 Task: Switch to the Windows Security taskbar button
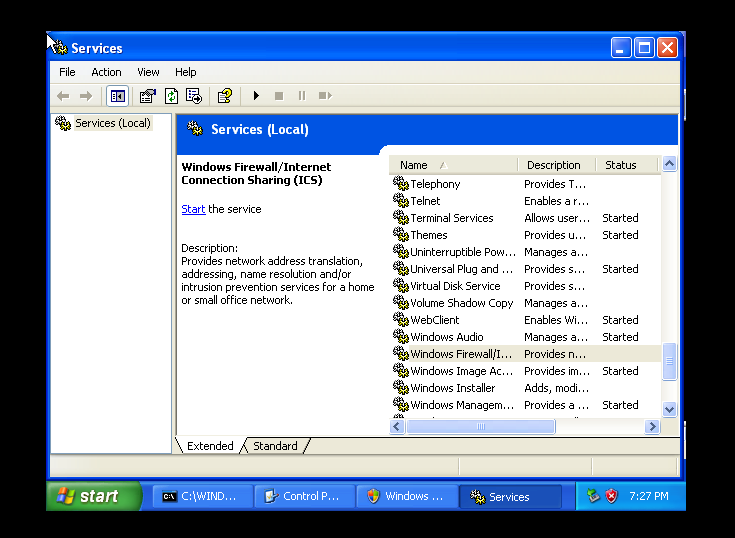point(407,496)
